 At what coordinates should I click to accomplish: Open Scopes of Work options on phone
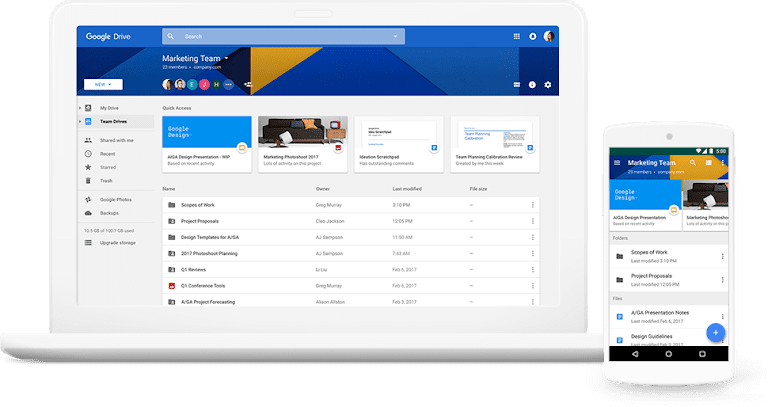[722, 257]
